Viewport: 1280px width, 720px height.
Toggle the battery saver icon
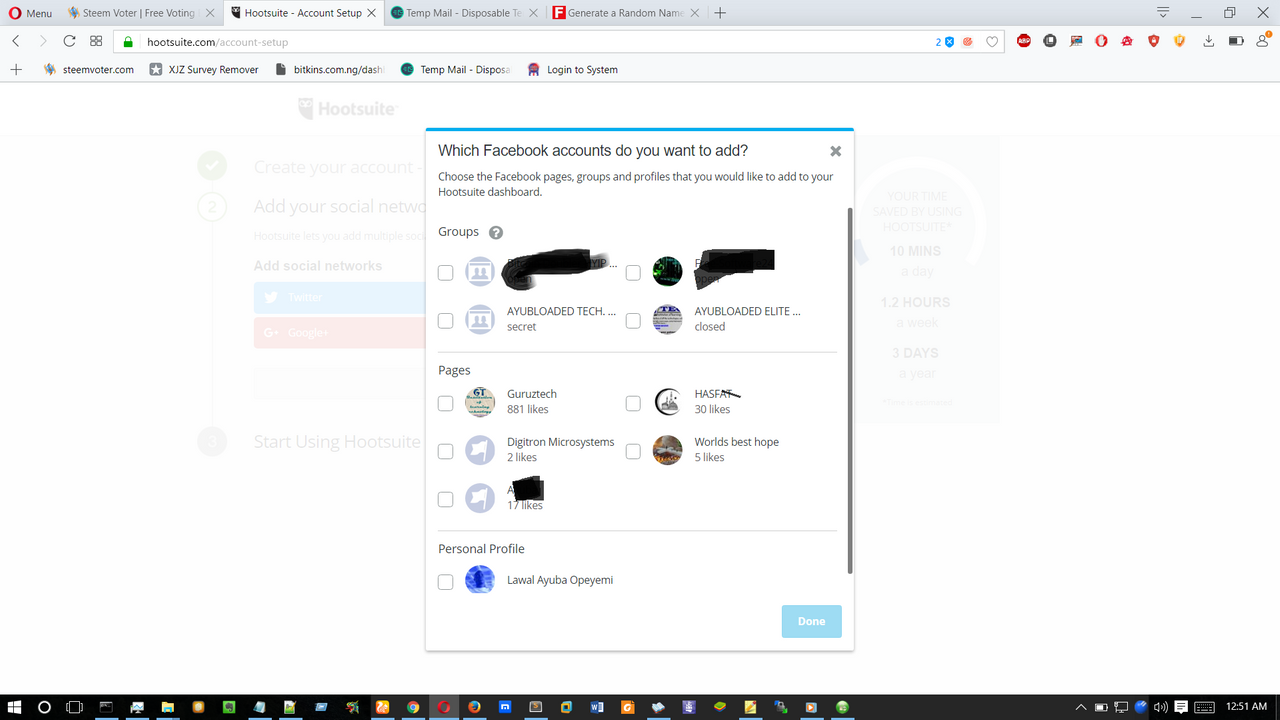pyautogui.click(x=1236, y=41)
